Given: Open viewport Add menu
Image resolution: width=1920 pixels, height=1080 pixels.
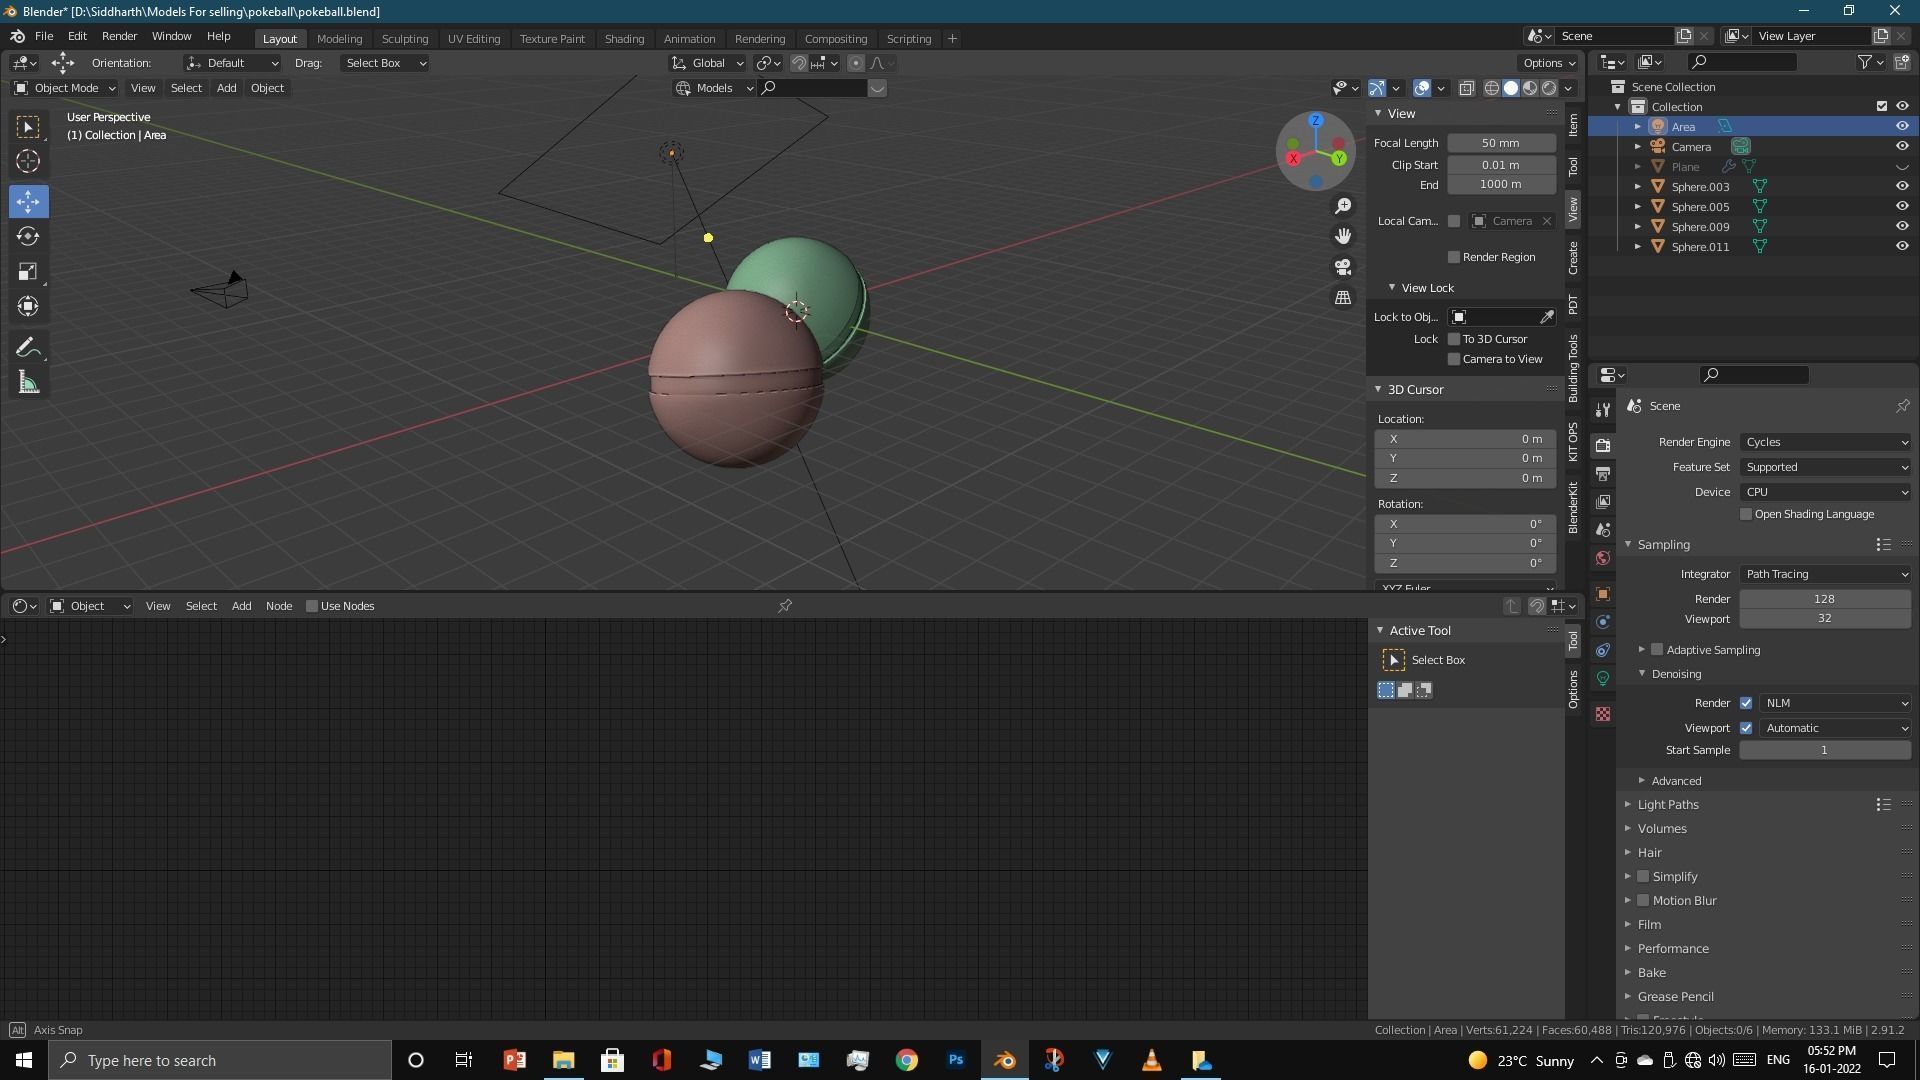Looking at the screenshot, I should click(x=226, y=88).
